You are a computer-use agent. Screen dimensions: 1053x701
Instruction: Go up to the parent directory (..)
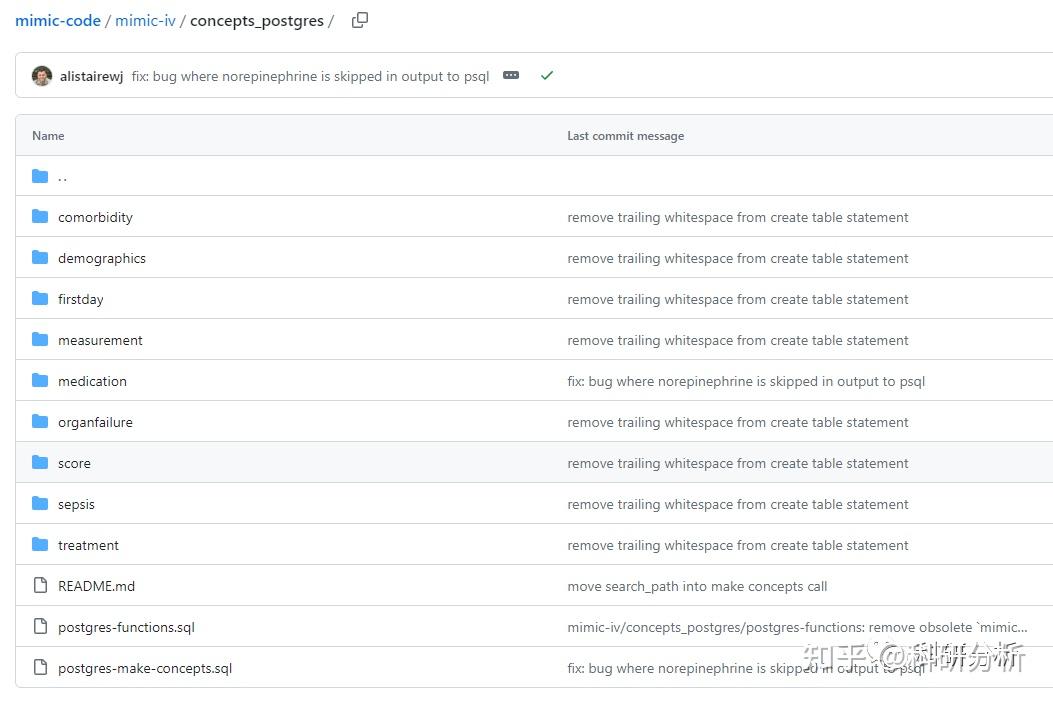pyautogui.click(x=62, y=177)
